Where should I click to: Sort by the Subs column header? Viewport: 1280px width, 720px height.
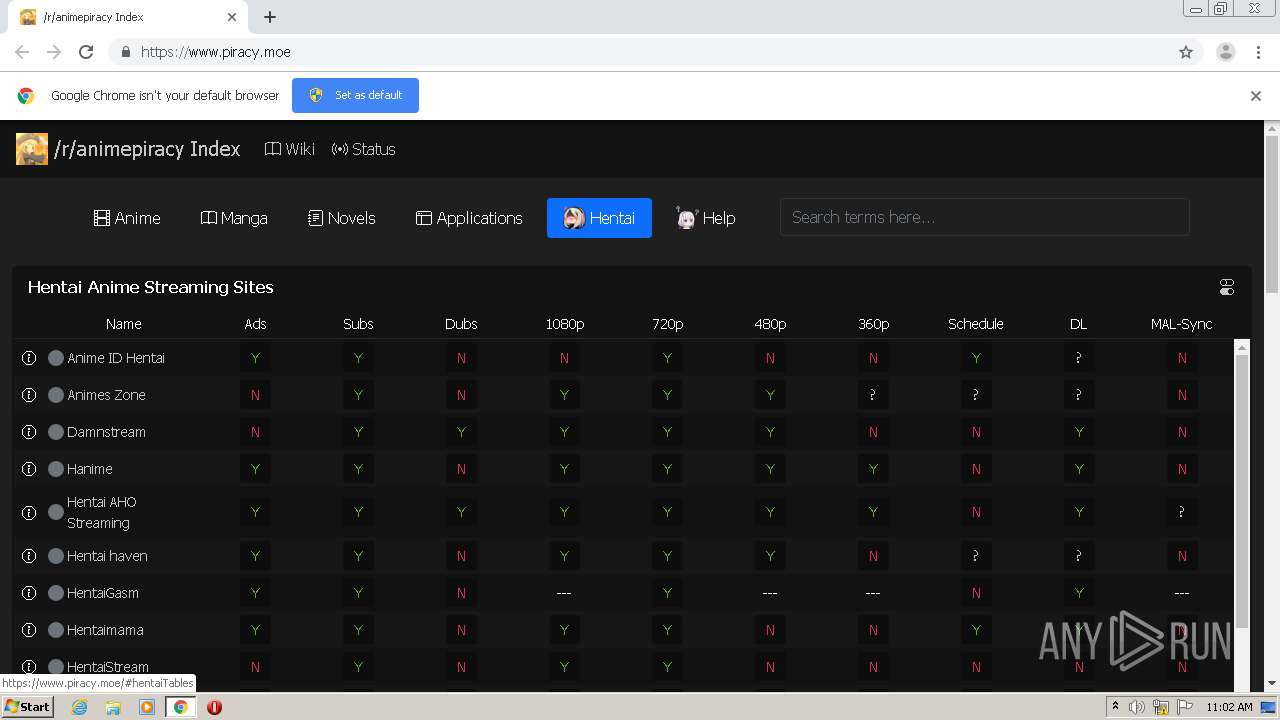358,324
